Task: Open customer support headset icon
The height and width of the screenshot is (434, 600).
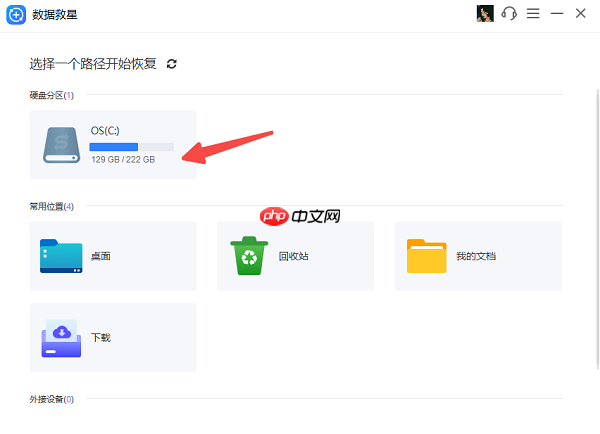Action: 509,13
